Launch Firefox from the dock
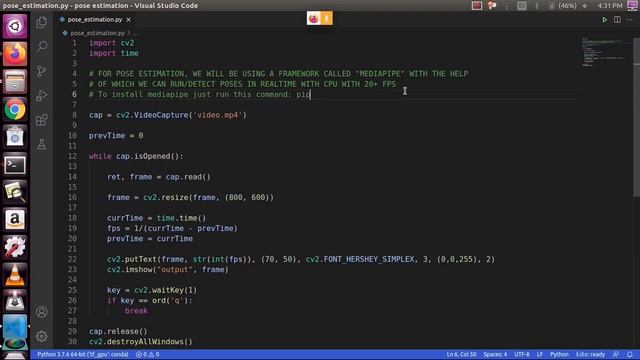This screenshot has width=640, height=360. 15,54
